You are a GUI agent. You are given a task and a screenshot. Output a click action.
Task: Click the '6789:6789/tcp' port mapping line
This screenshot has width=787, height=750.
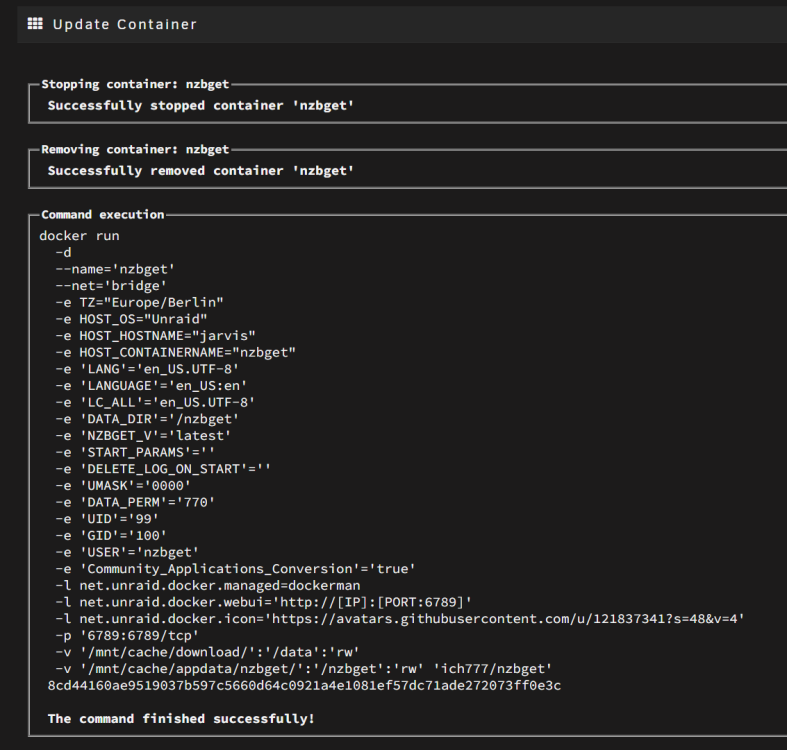click(127, 636)
